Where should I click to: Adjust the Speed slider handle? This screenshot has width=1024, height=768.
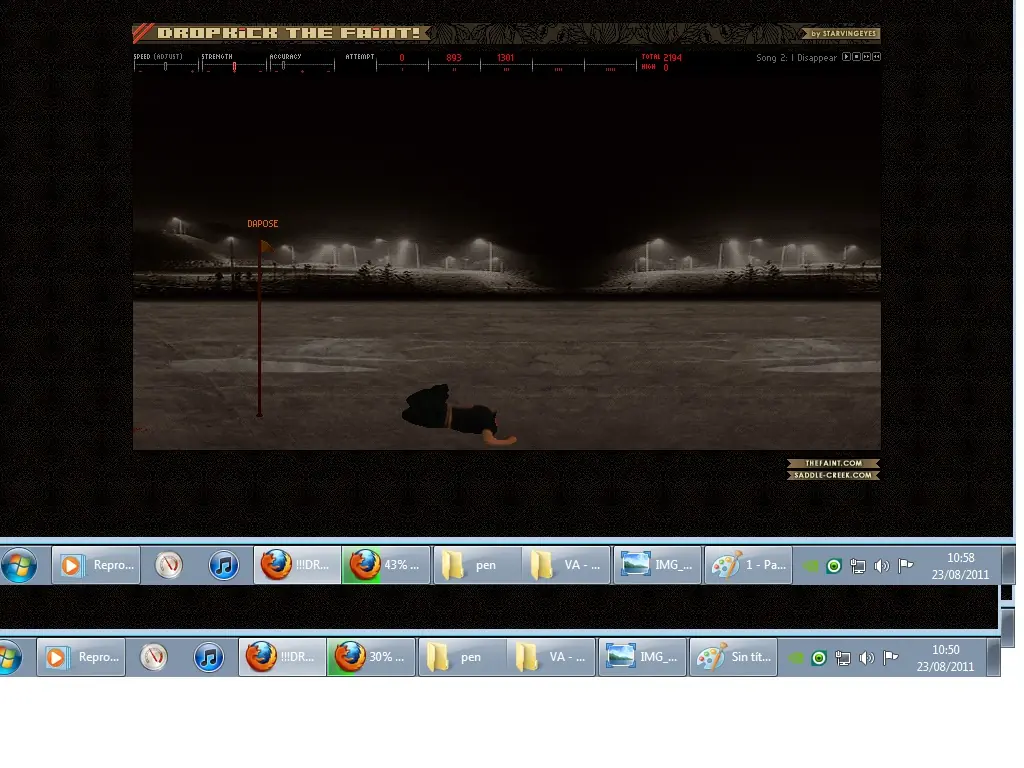tap(165, 66)
